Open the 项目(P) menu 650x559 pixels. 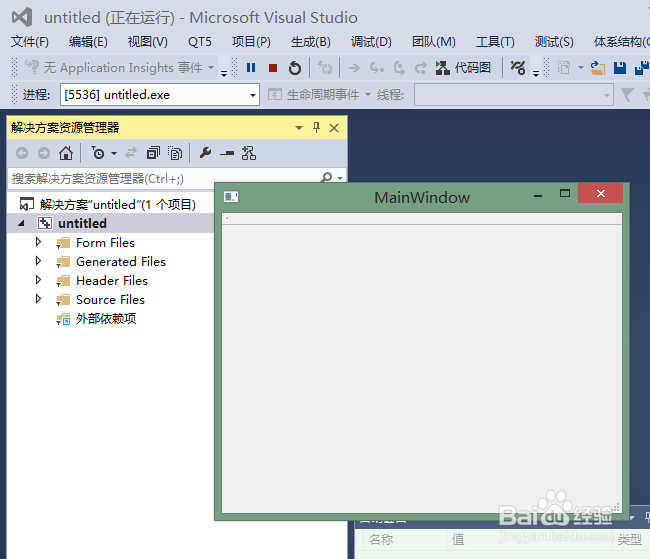[251, 42]
